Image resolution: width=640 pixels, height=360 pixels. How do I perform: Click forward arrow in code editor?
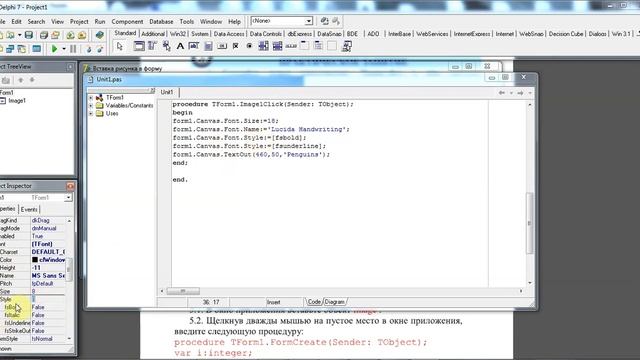click(520, 93)
